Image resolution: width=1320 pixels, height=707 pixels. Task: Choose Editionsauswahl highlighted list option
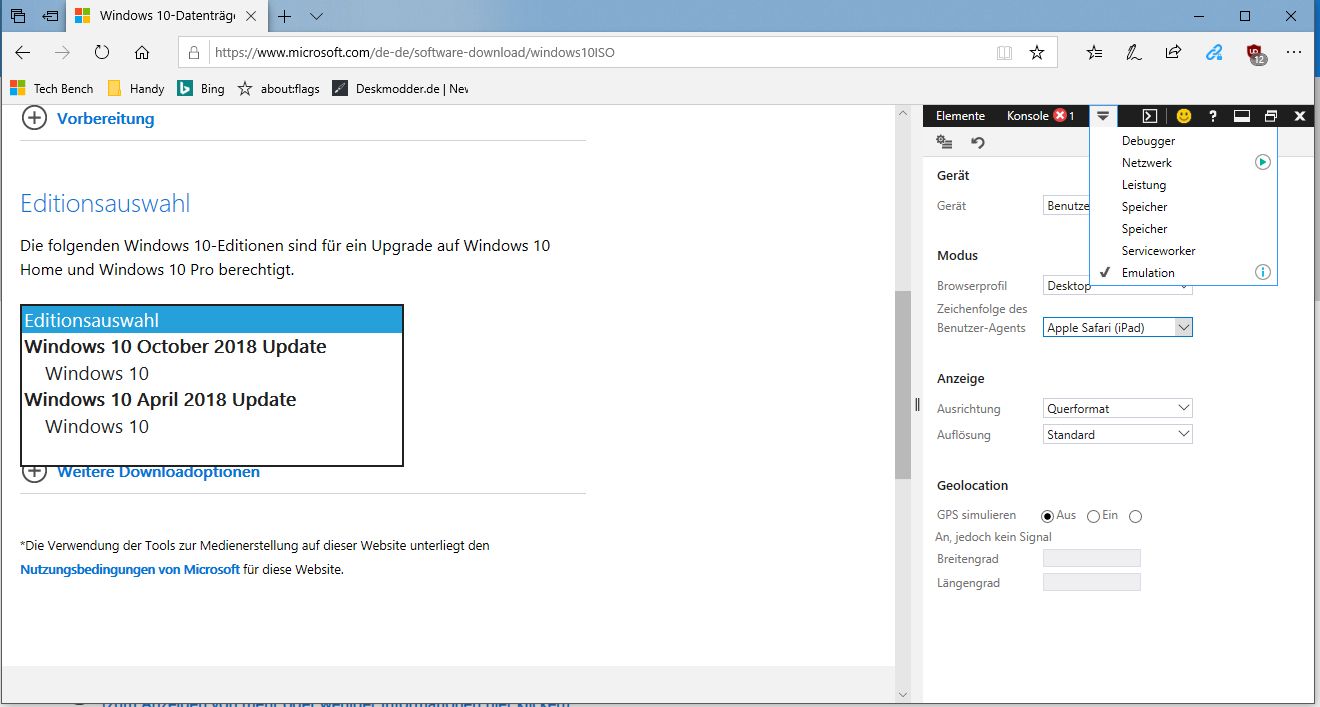pos(212,320)
